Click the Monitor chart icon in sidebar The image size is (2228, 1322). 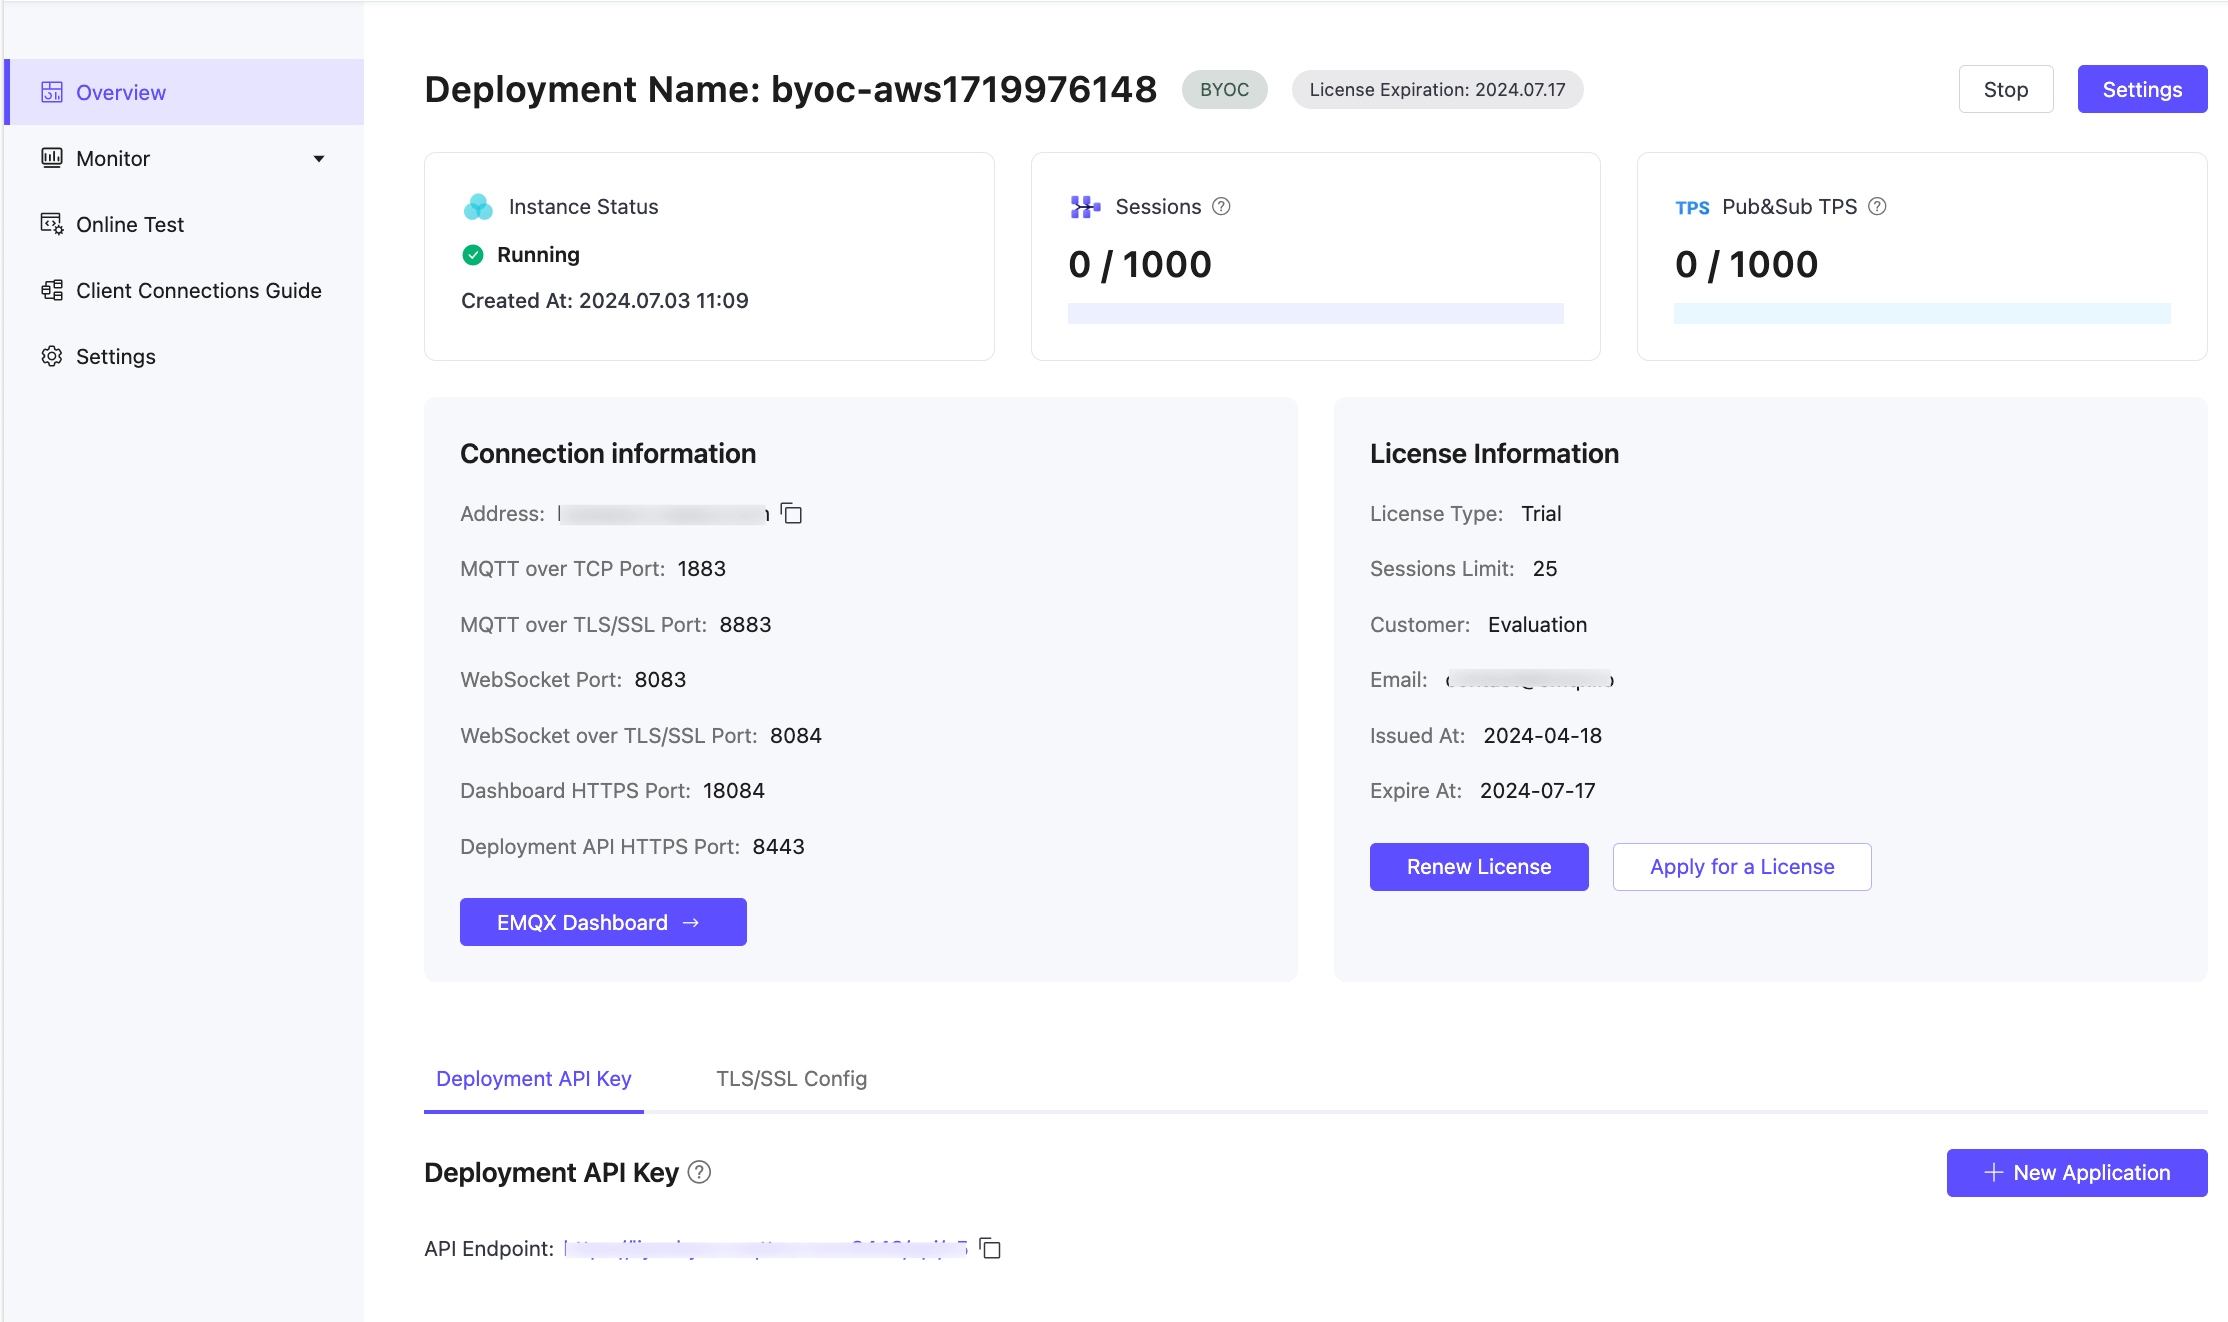tap(52, 158)
